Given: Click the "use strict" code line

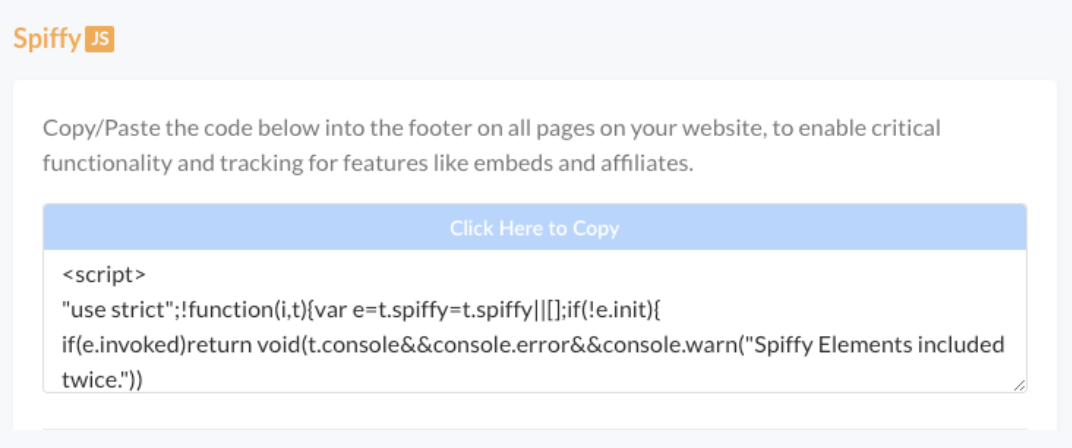Looking at the screenshot, I should click(360, 310).
